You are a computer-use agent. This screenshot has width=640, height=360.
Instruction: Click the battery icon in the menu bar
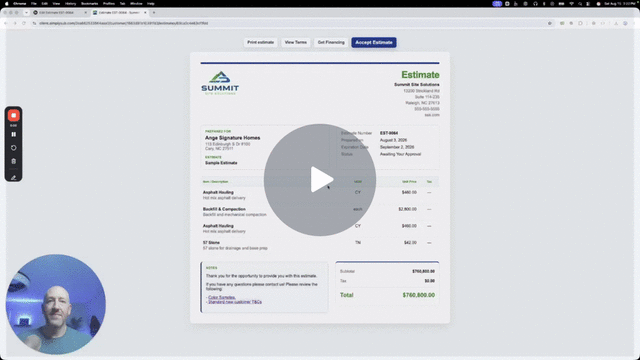(562, 4)
